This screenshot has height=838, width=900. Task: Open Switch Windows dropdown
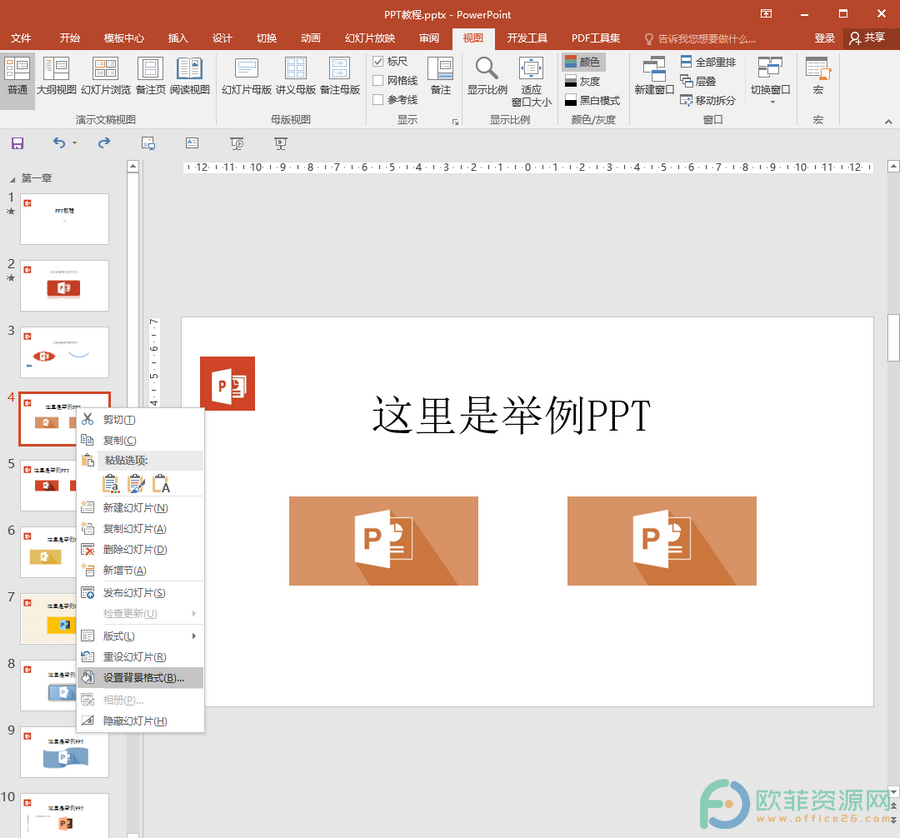[770, 80]
